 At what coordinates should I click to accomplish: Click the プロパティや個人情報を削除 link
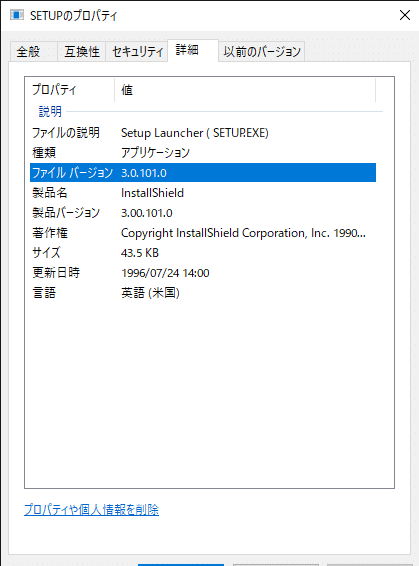click(x=91, y=510)
